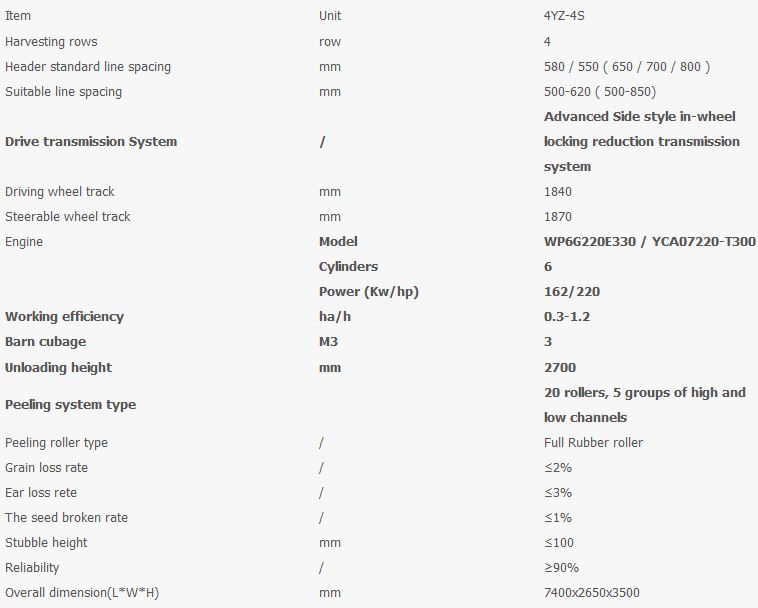Click the "Item" column header cell
The height and width of the screenshot is (608, 758).
coord(18,16)
